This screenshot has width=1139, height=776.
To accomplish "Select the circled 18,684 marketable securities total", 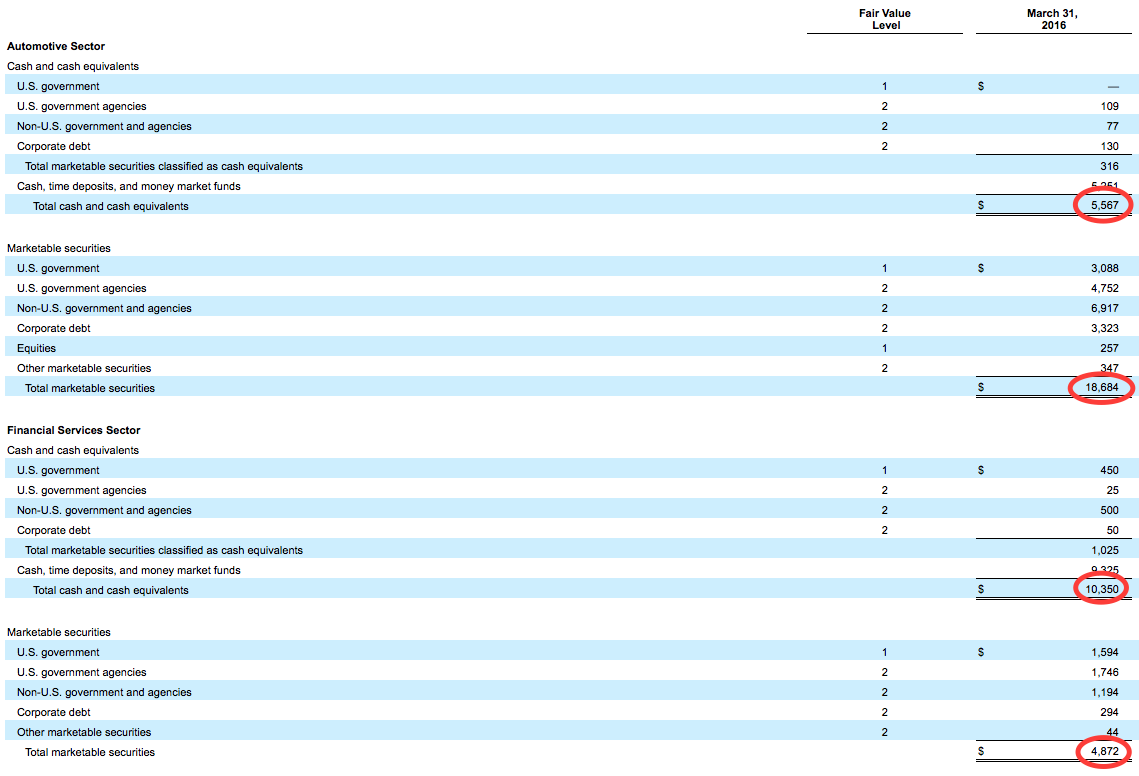I will point(1100,388).
